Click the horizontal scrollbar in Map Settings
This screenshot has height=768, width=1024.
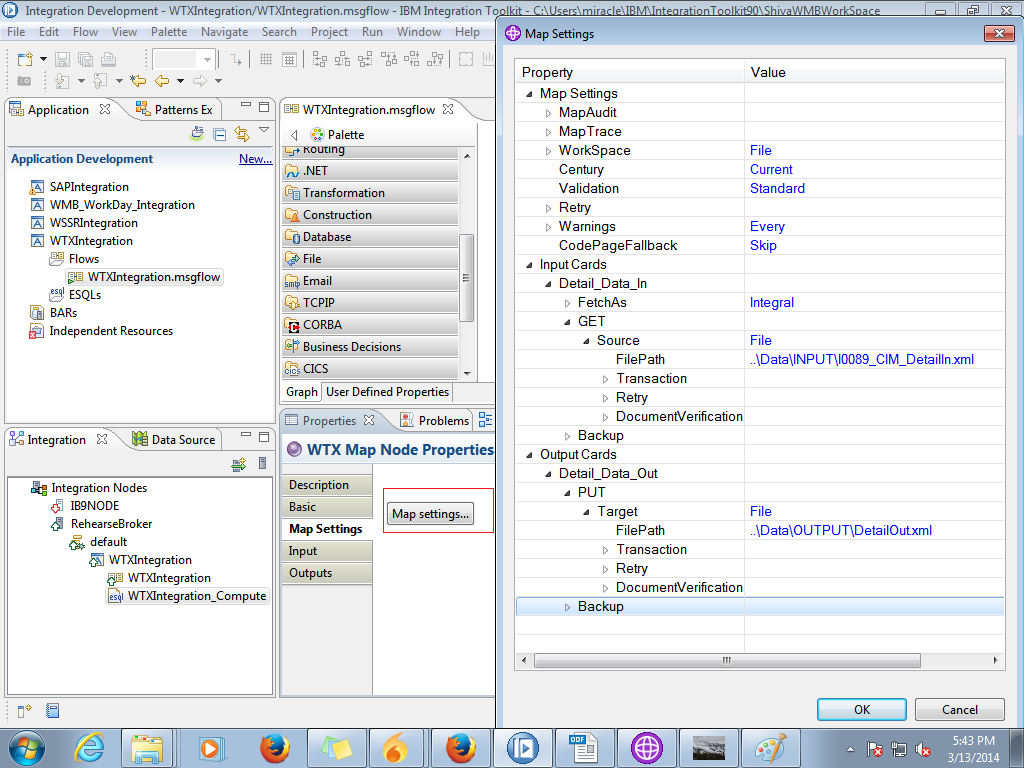pyautogui.click(x=727, y=661)
